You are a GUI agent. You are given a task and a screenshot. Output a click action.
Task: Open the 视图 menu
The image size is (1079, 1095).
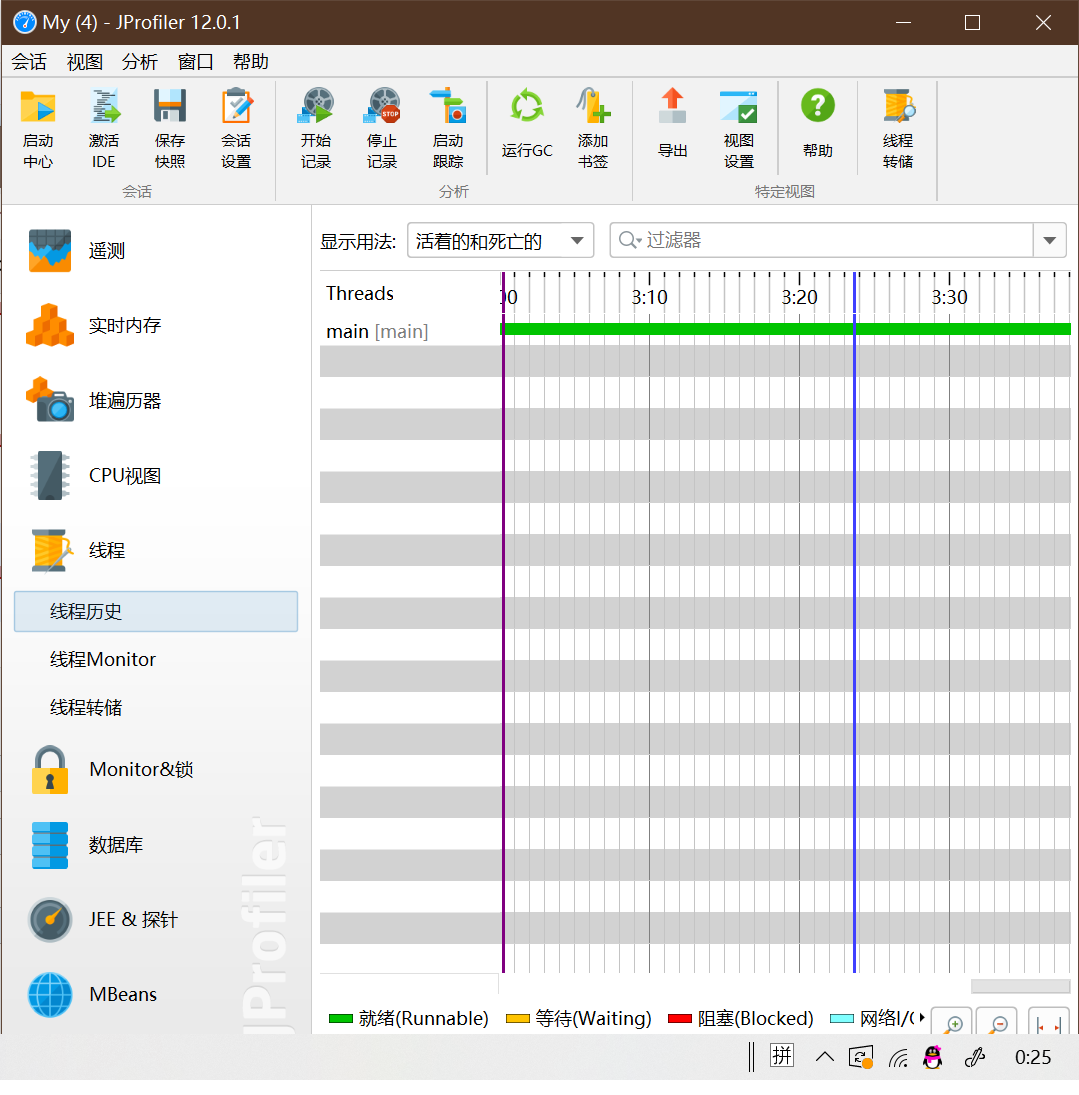point(85,62)
